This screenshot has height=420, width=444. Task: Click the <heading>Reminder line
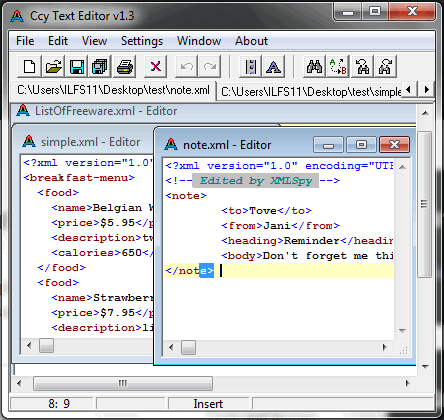(x=307, y=241)
